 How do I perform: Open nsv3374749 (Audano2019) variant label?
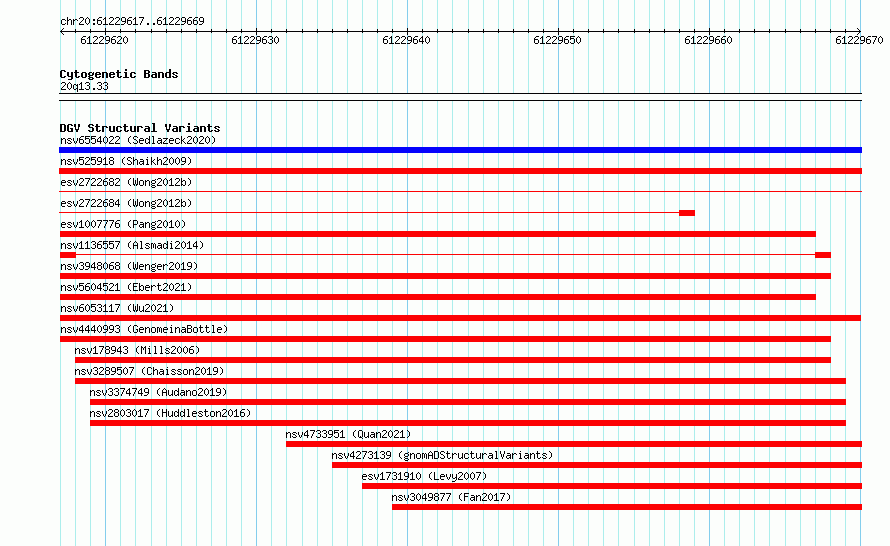pyautogui.click(x=158, y=392)
